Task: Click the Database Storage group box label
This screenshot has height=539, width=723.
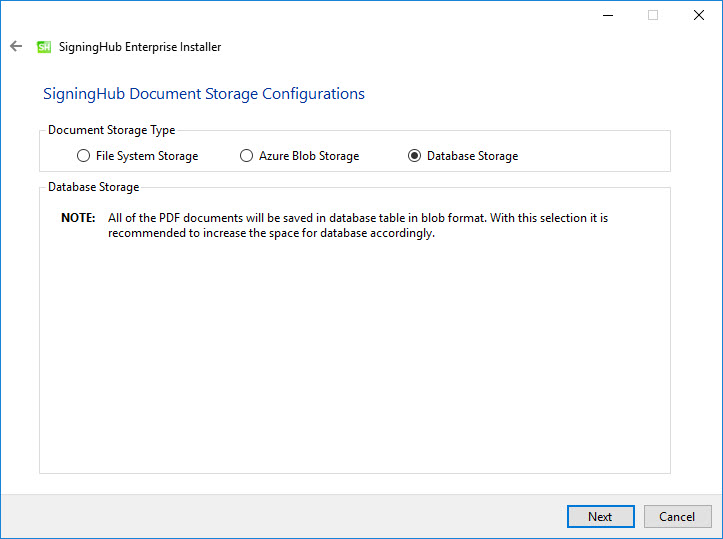Action: [94, 187]
